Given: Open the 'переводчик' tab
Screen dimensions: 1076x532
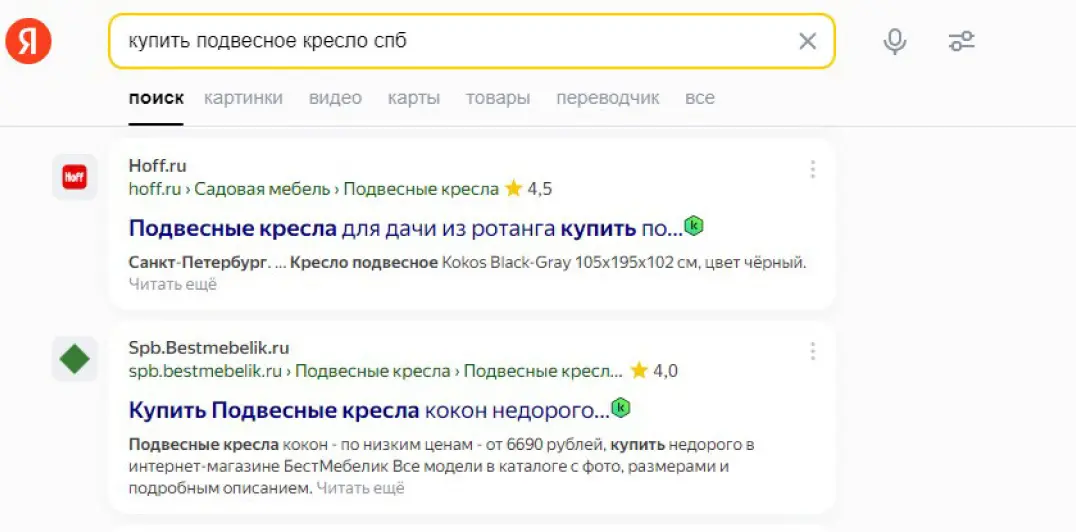Looking at the screenshot, I should tap(608, 98).
